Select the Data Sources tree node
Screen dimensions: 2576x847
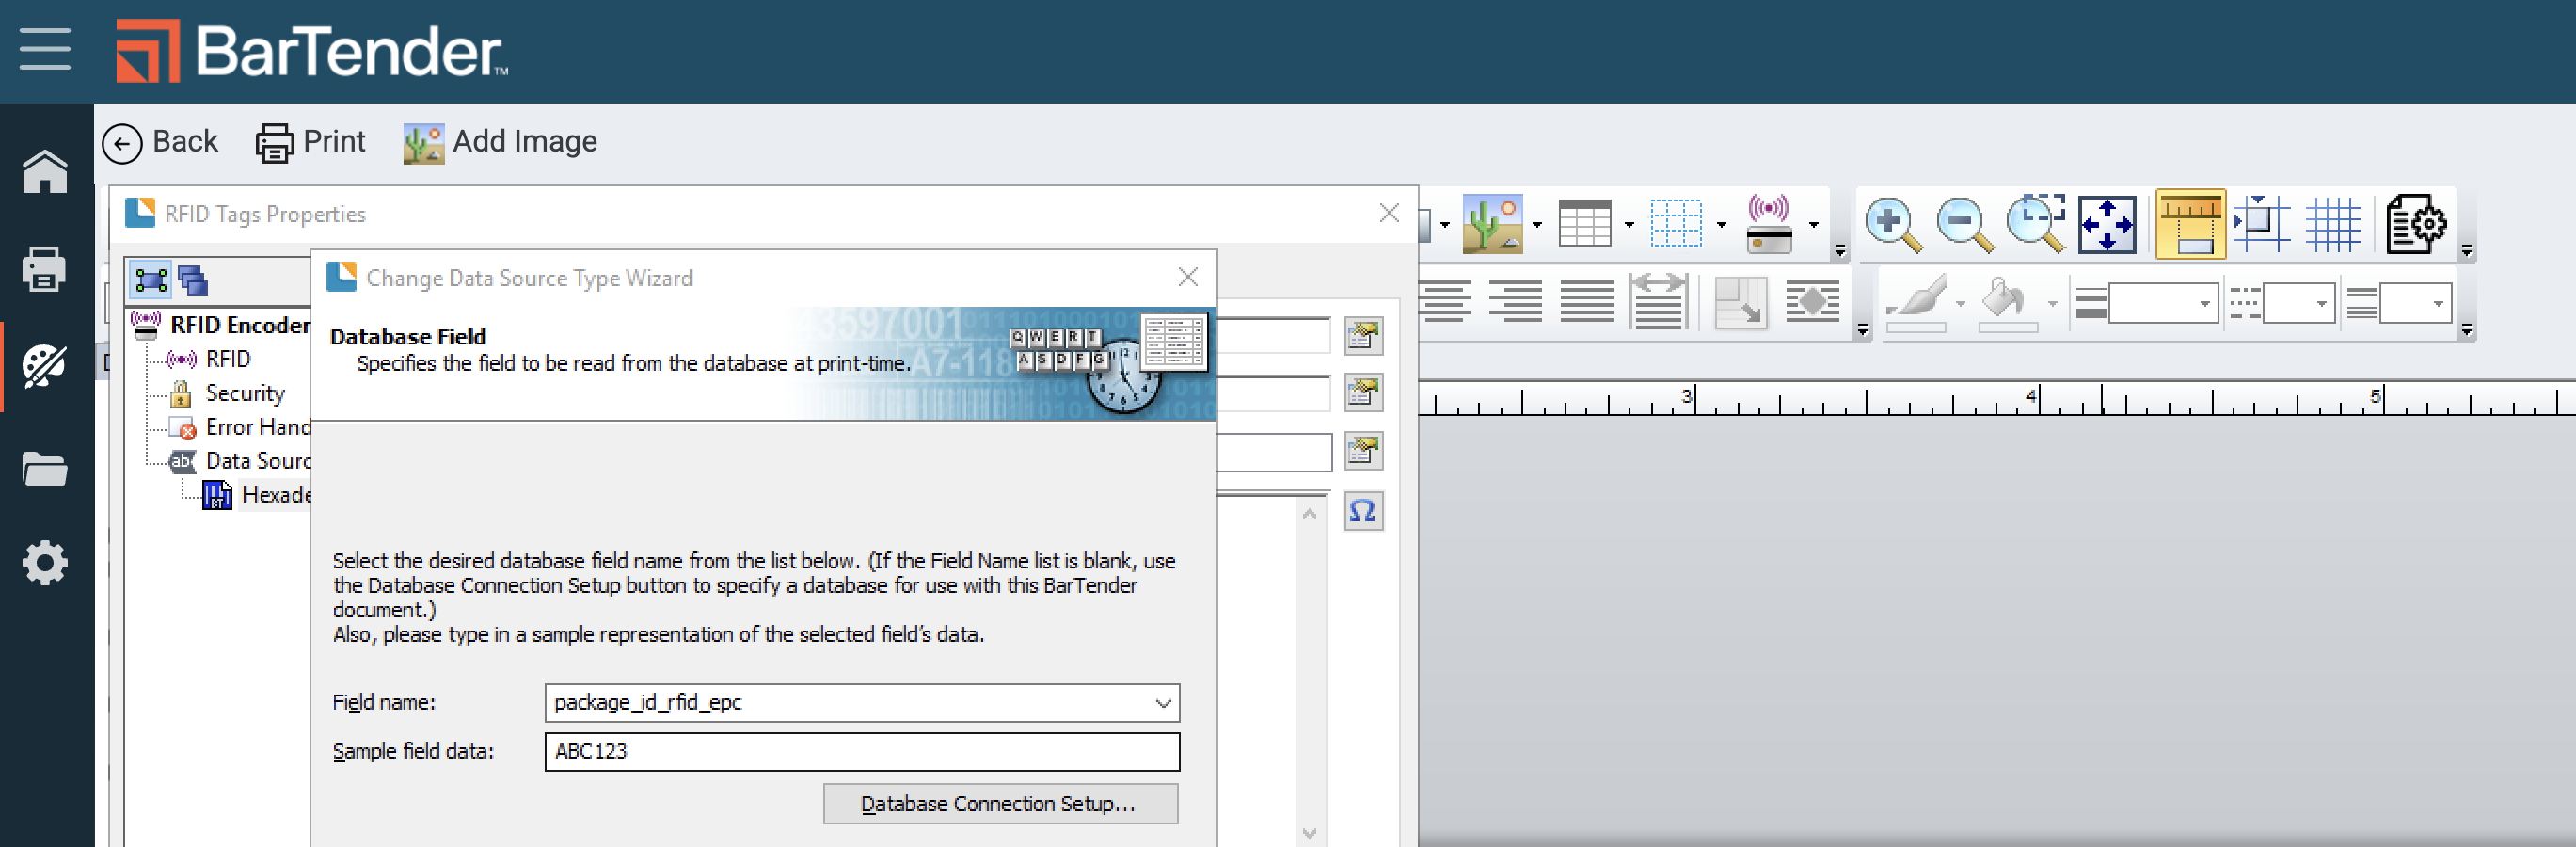tap(240, 461)
